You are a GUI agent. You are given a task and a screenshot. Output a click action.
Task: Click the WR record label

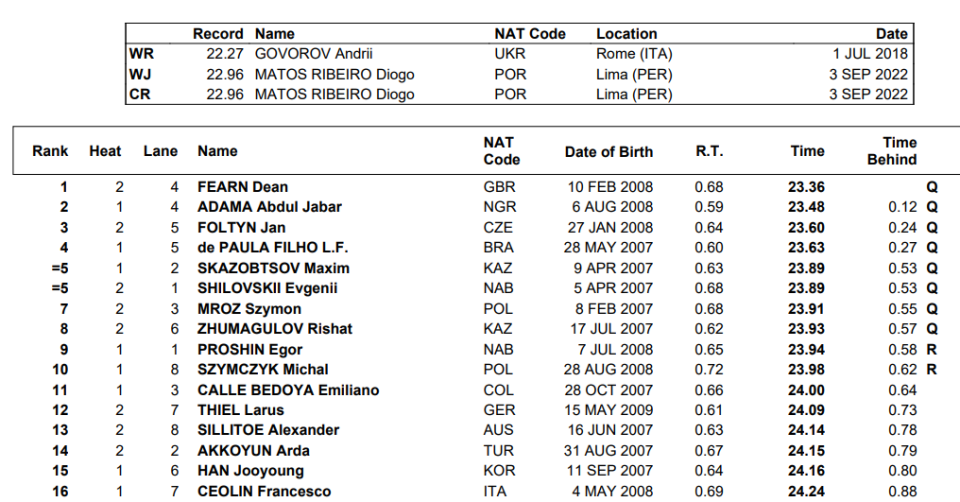pyautogui.click(x=141, y=54)
